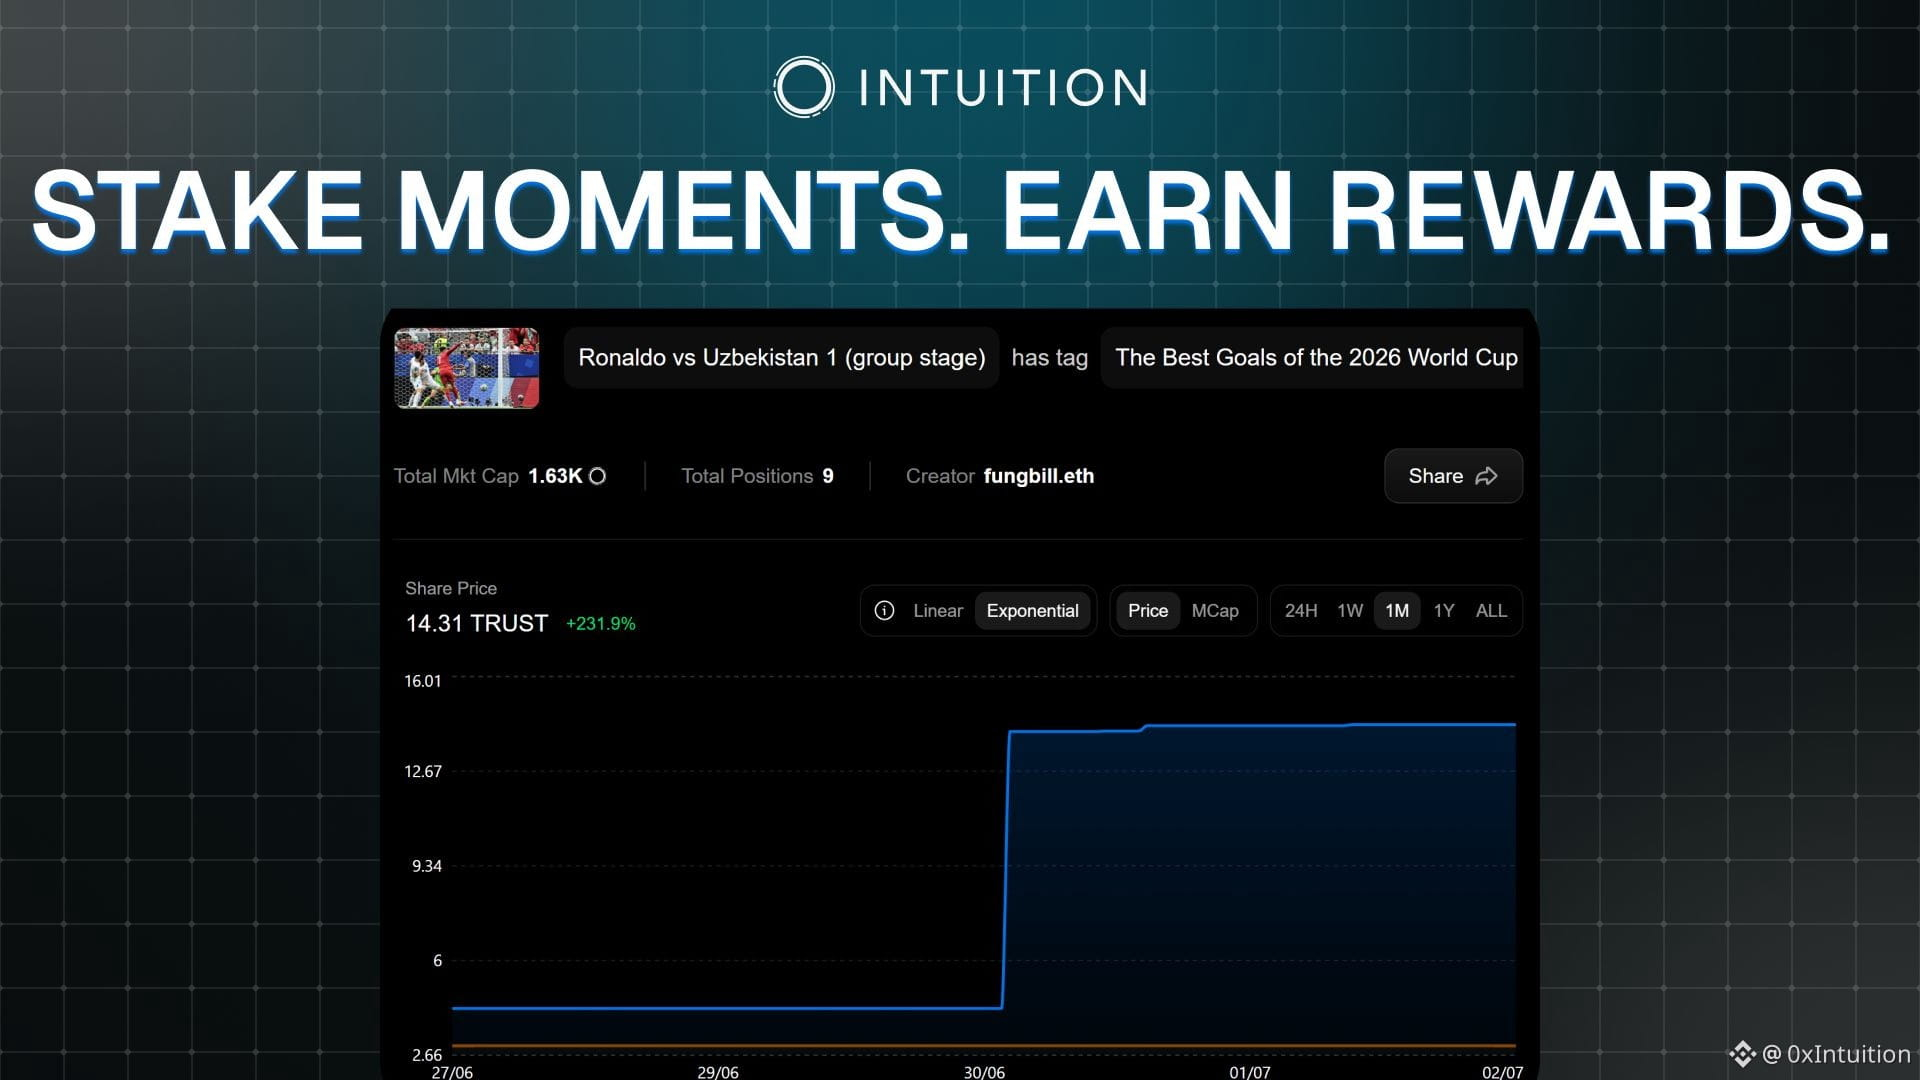Viewport: 1920px width, 1080px height.
Task: Click the 29/06 date label on chart axis
Action: pyautogui.click(x=718, y=1072)
